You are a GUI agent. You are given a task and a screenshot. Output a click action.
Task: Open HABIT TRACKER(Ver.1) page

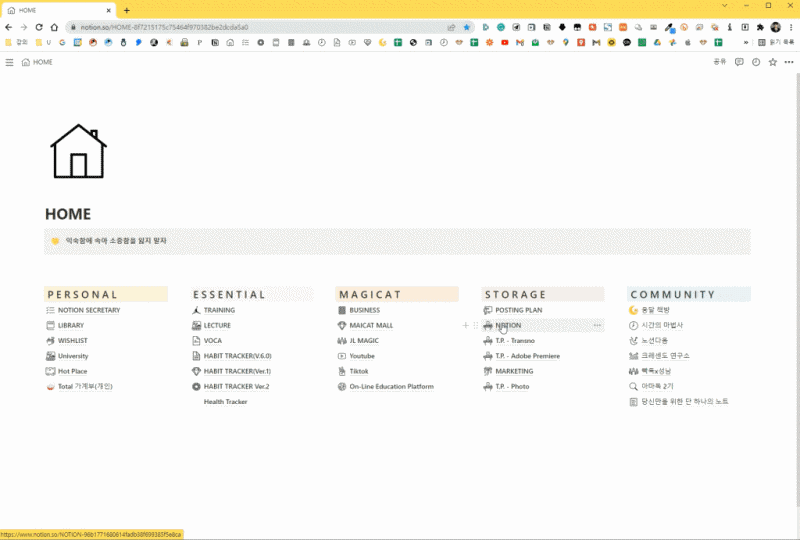pos(237,371)
